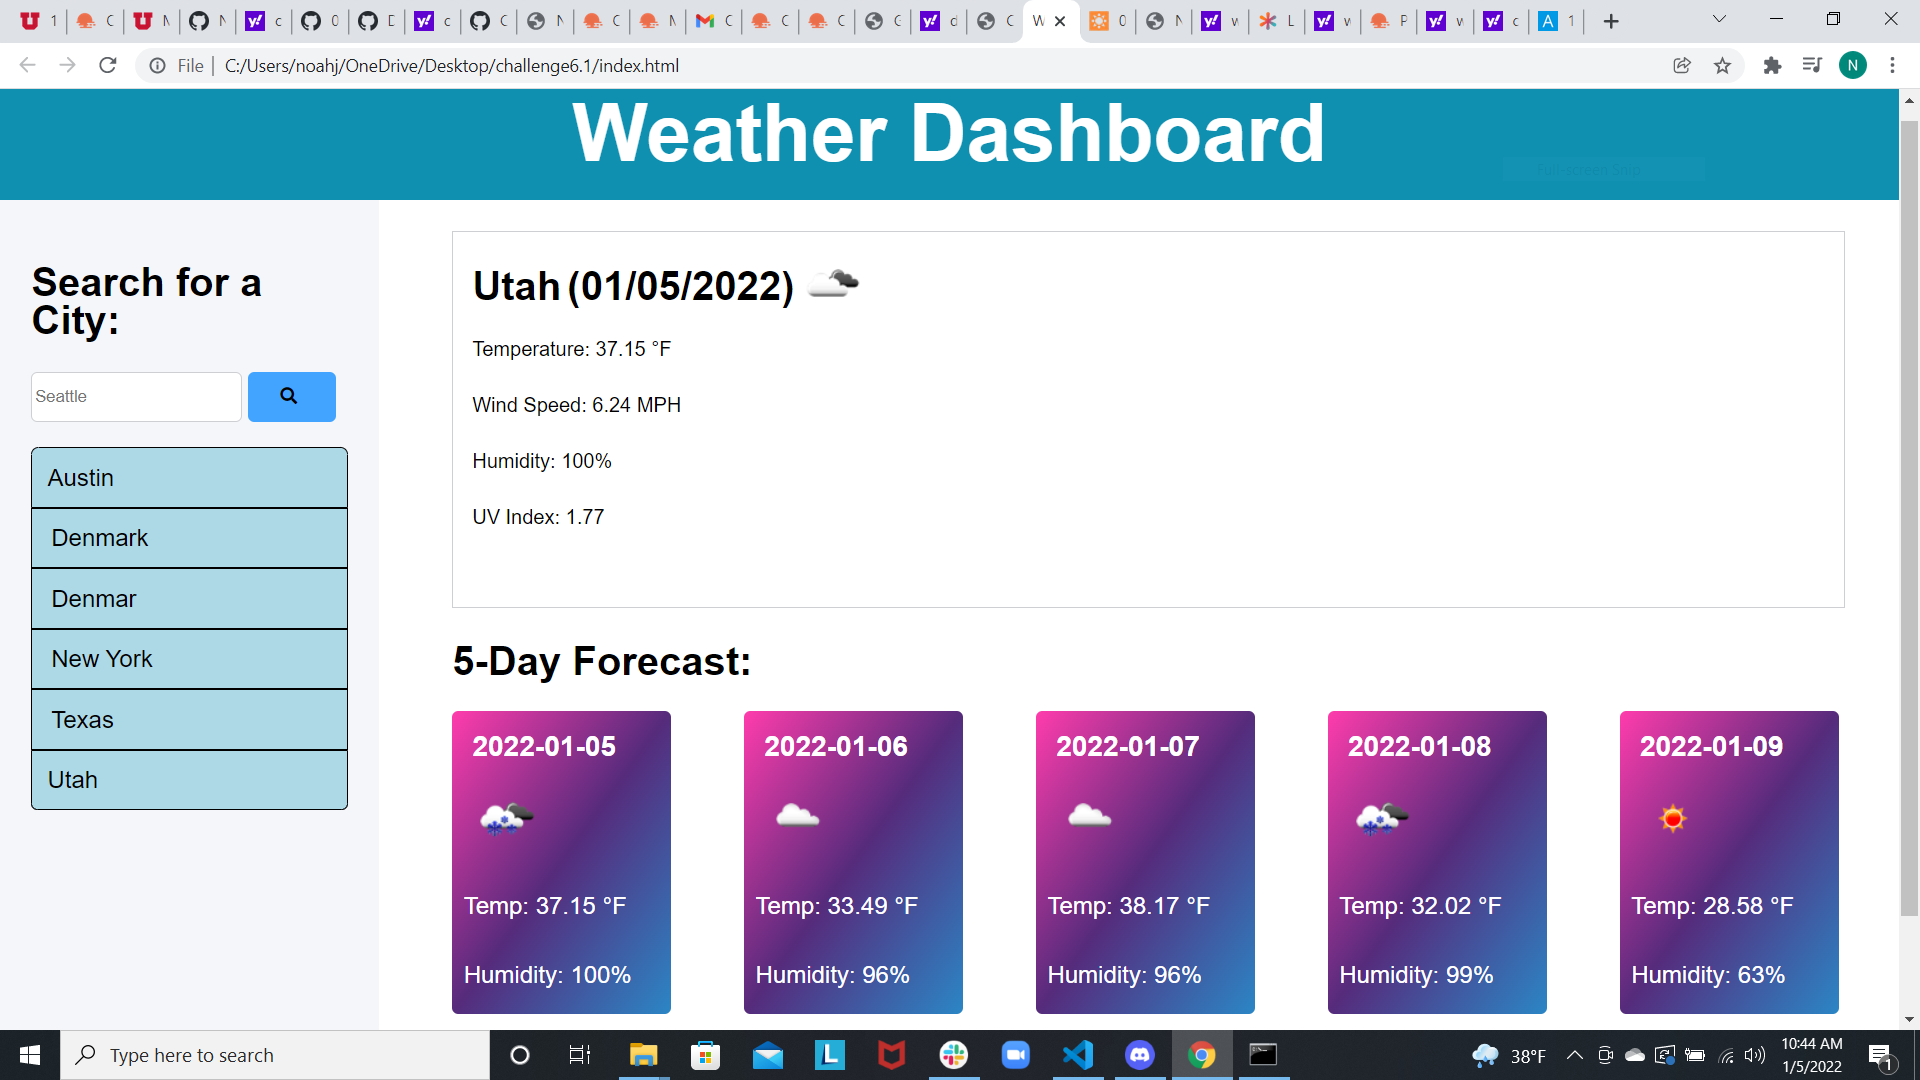The height and width of the screenshot is (1080, 1920).
Task: Select Denmar from search history
Action: point(189,599)
